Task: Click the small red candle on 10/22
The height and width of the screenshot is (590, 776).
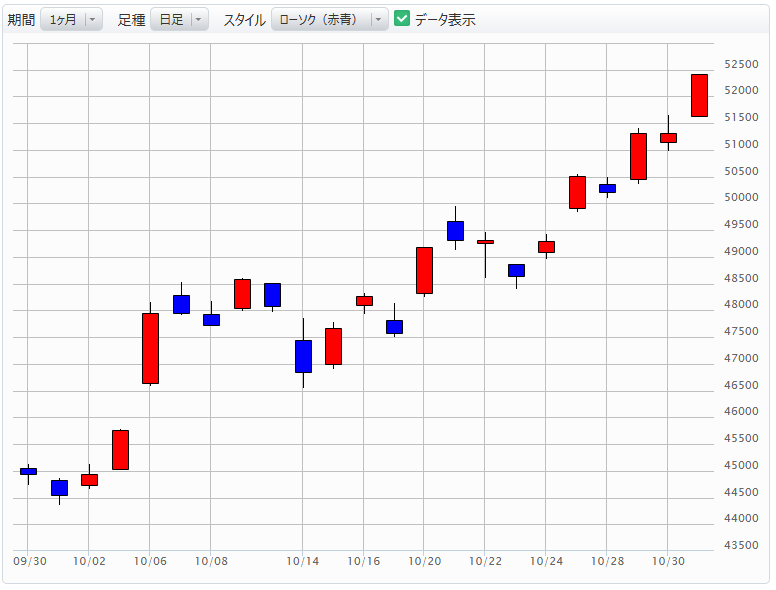Action: (x=485, y=242)
